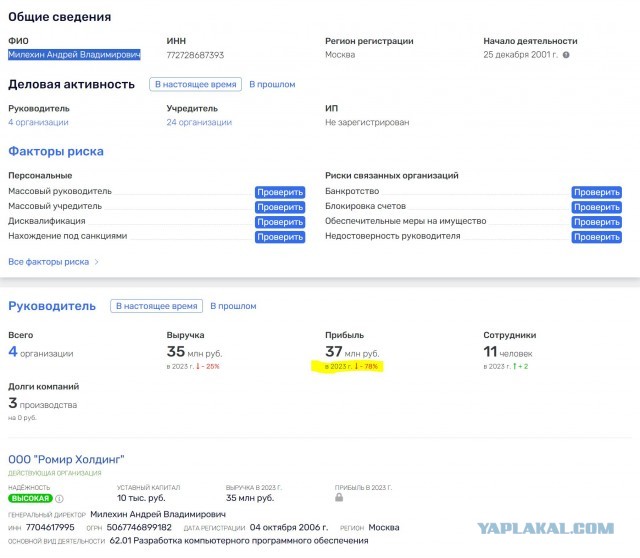
Task: Check Банкротство risk factor
Action: (597, 192)
